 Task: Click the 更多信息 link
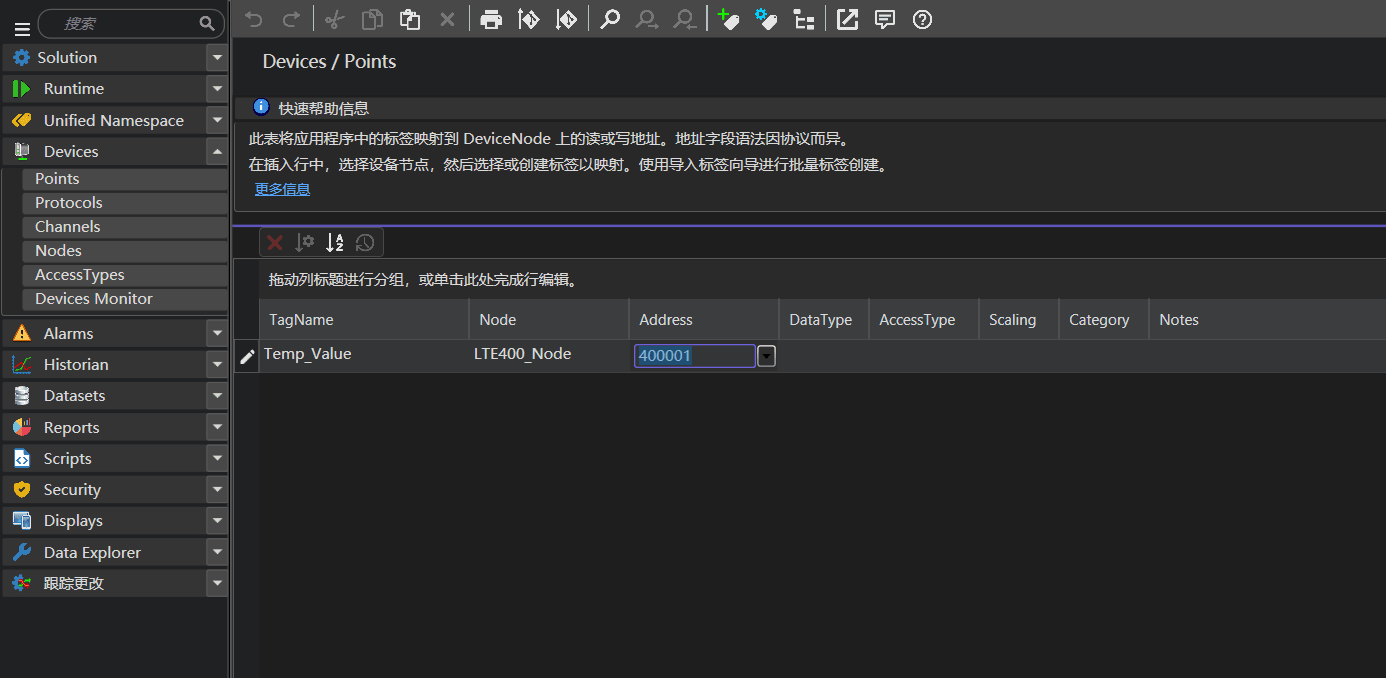[282, 189]
